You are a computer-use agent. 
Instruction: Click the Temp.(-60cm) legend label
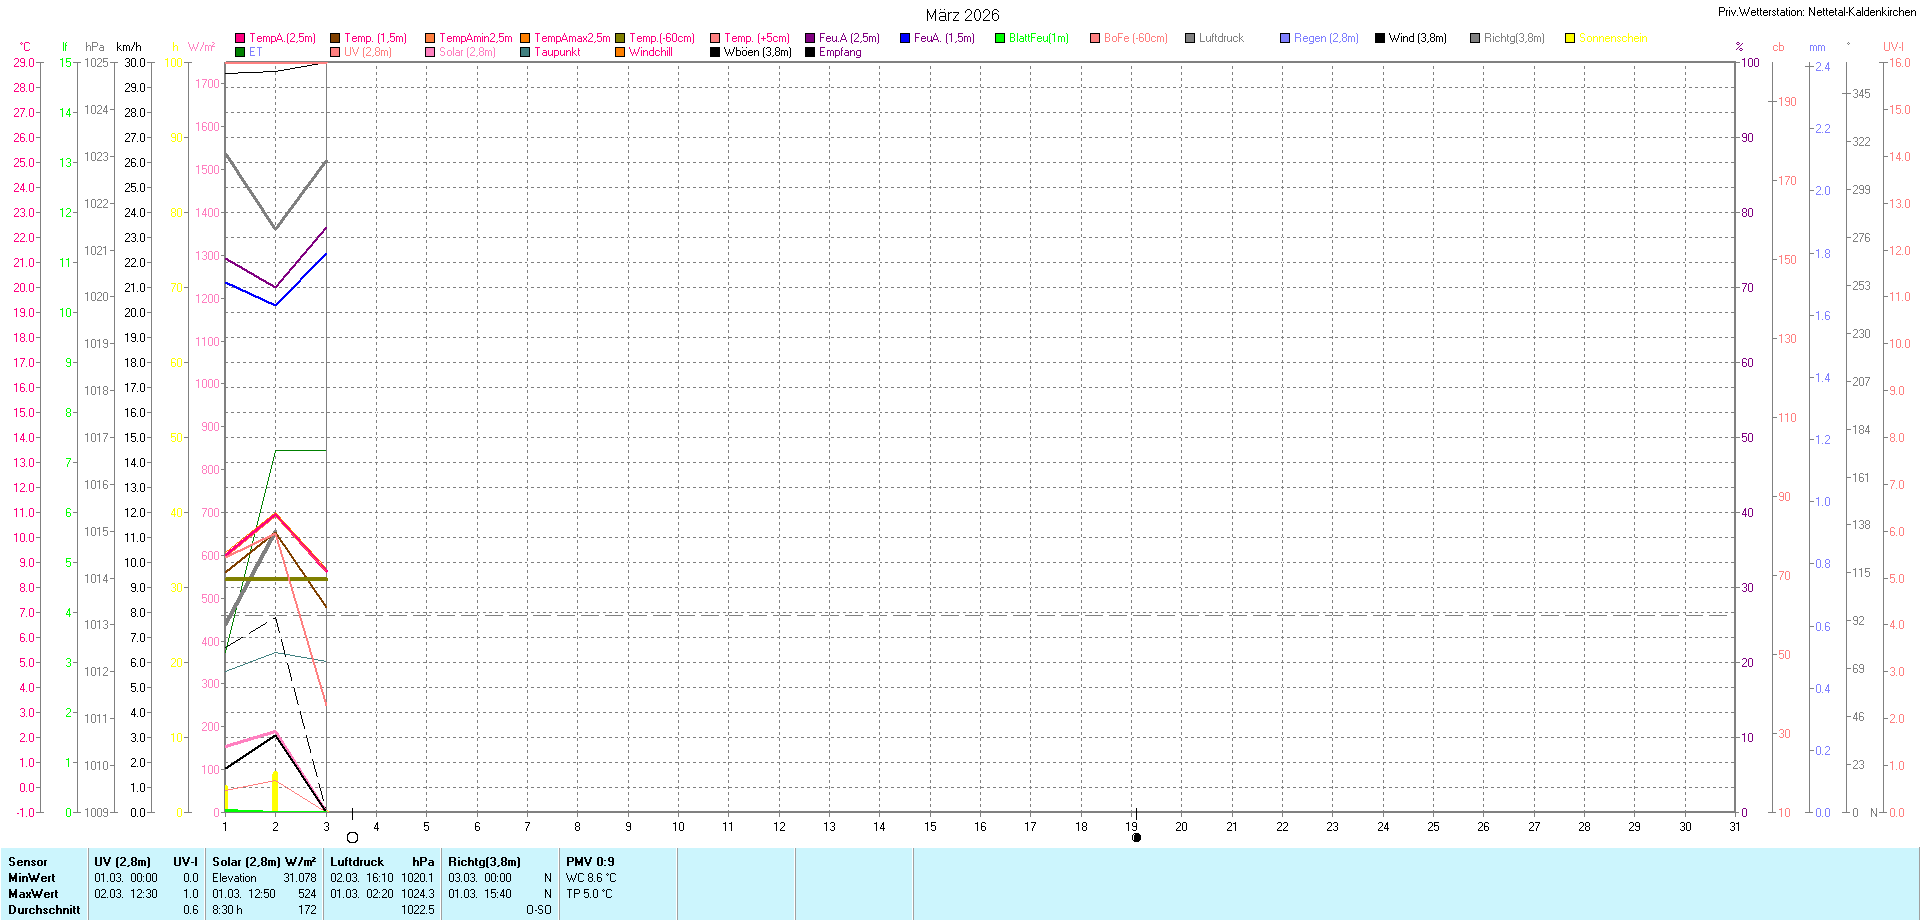tap(661, 38)
